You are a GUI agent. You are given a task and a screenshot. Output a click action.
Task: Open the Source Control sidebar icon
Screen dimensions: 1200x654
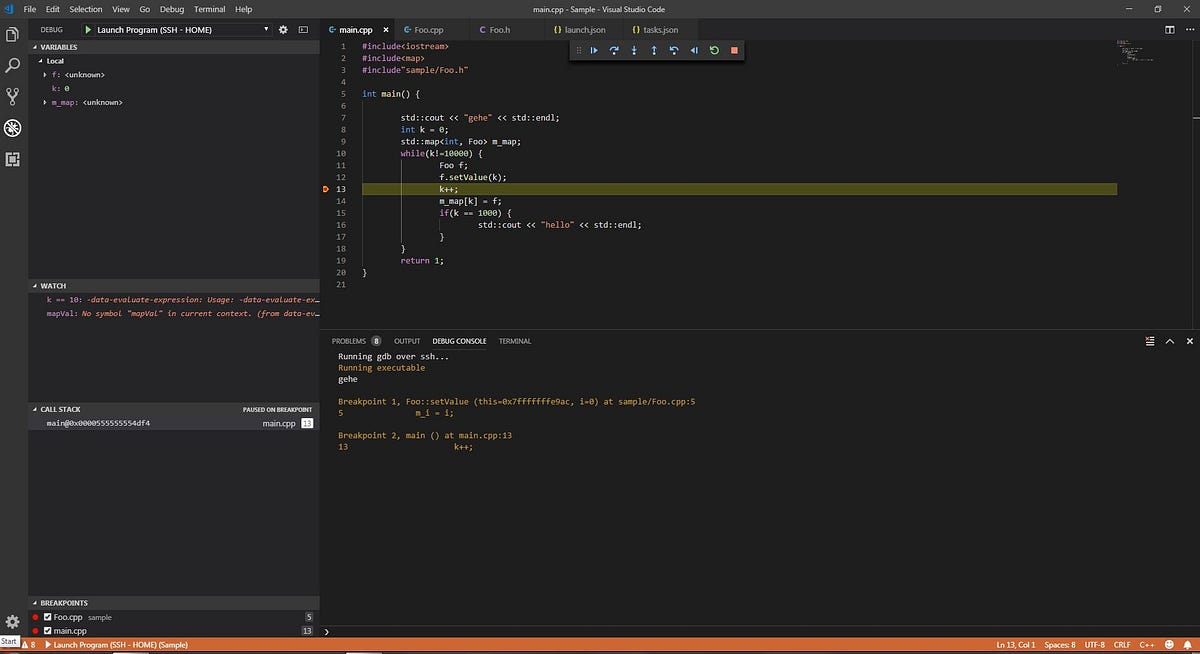(11, 95)
